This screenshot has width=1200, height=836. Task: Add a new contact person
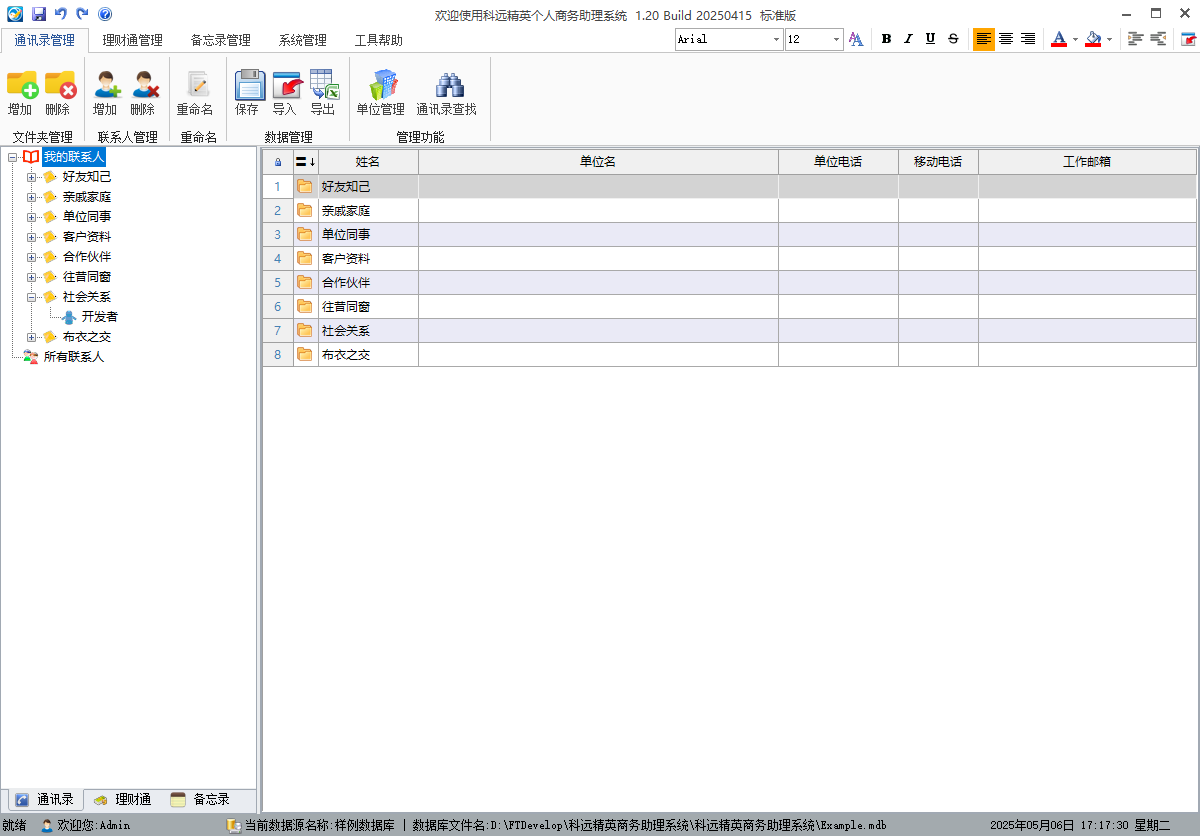pos(106,85)
